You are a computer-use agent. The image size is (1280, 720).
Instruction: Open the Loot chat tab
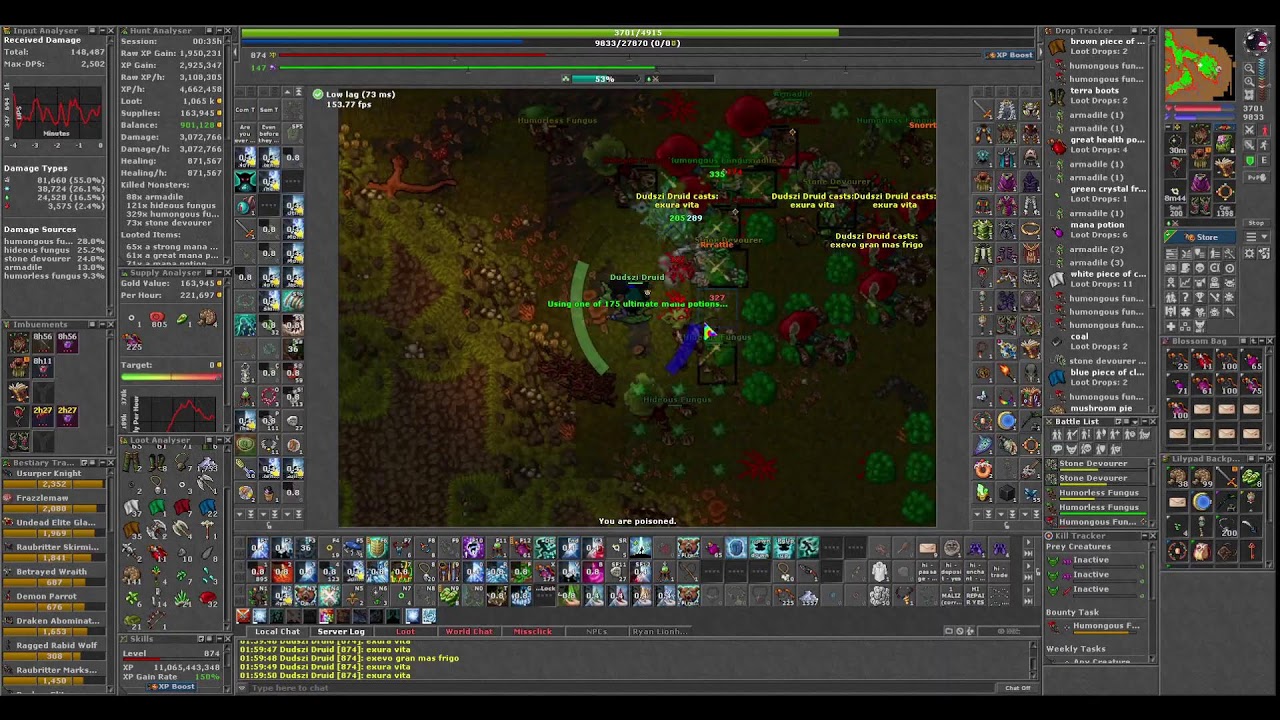405,632
